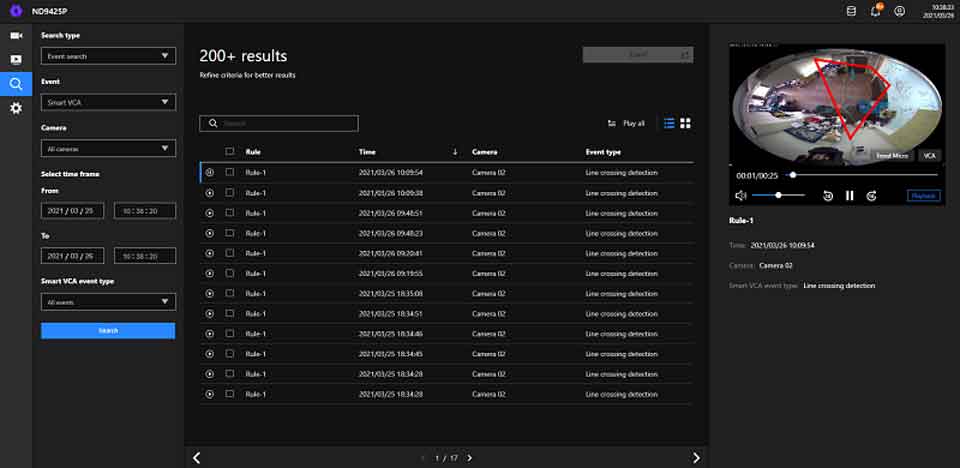Image resolution: width=960 pixels, height=468 pixels.
Task: Open the Event dropdown showing Smart VCA
Action: (108, 102)
